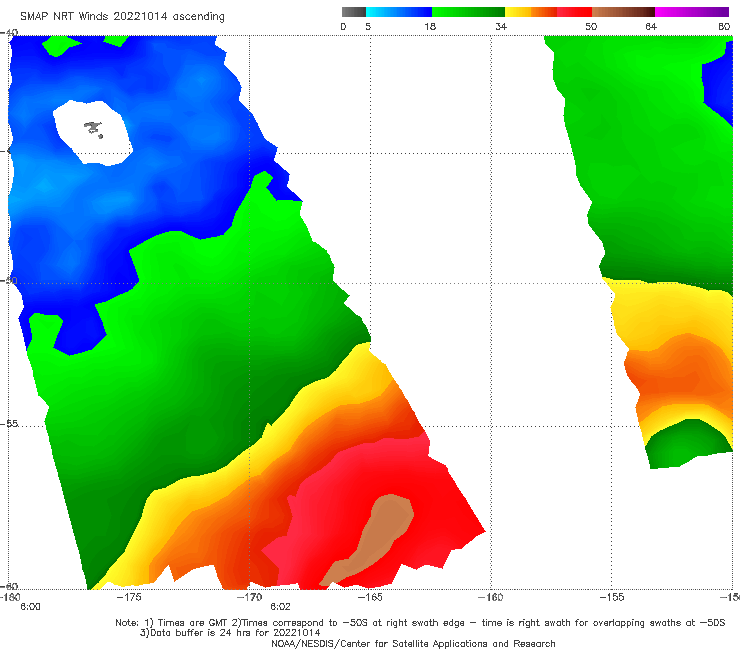Select the cyan-to-blue segment of the color bar
Image resolution: width=740 pixels, height=650 pixels.
pos(399,12)
